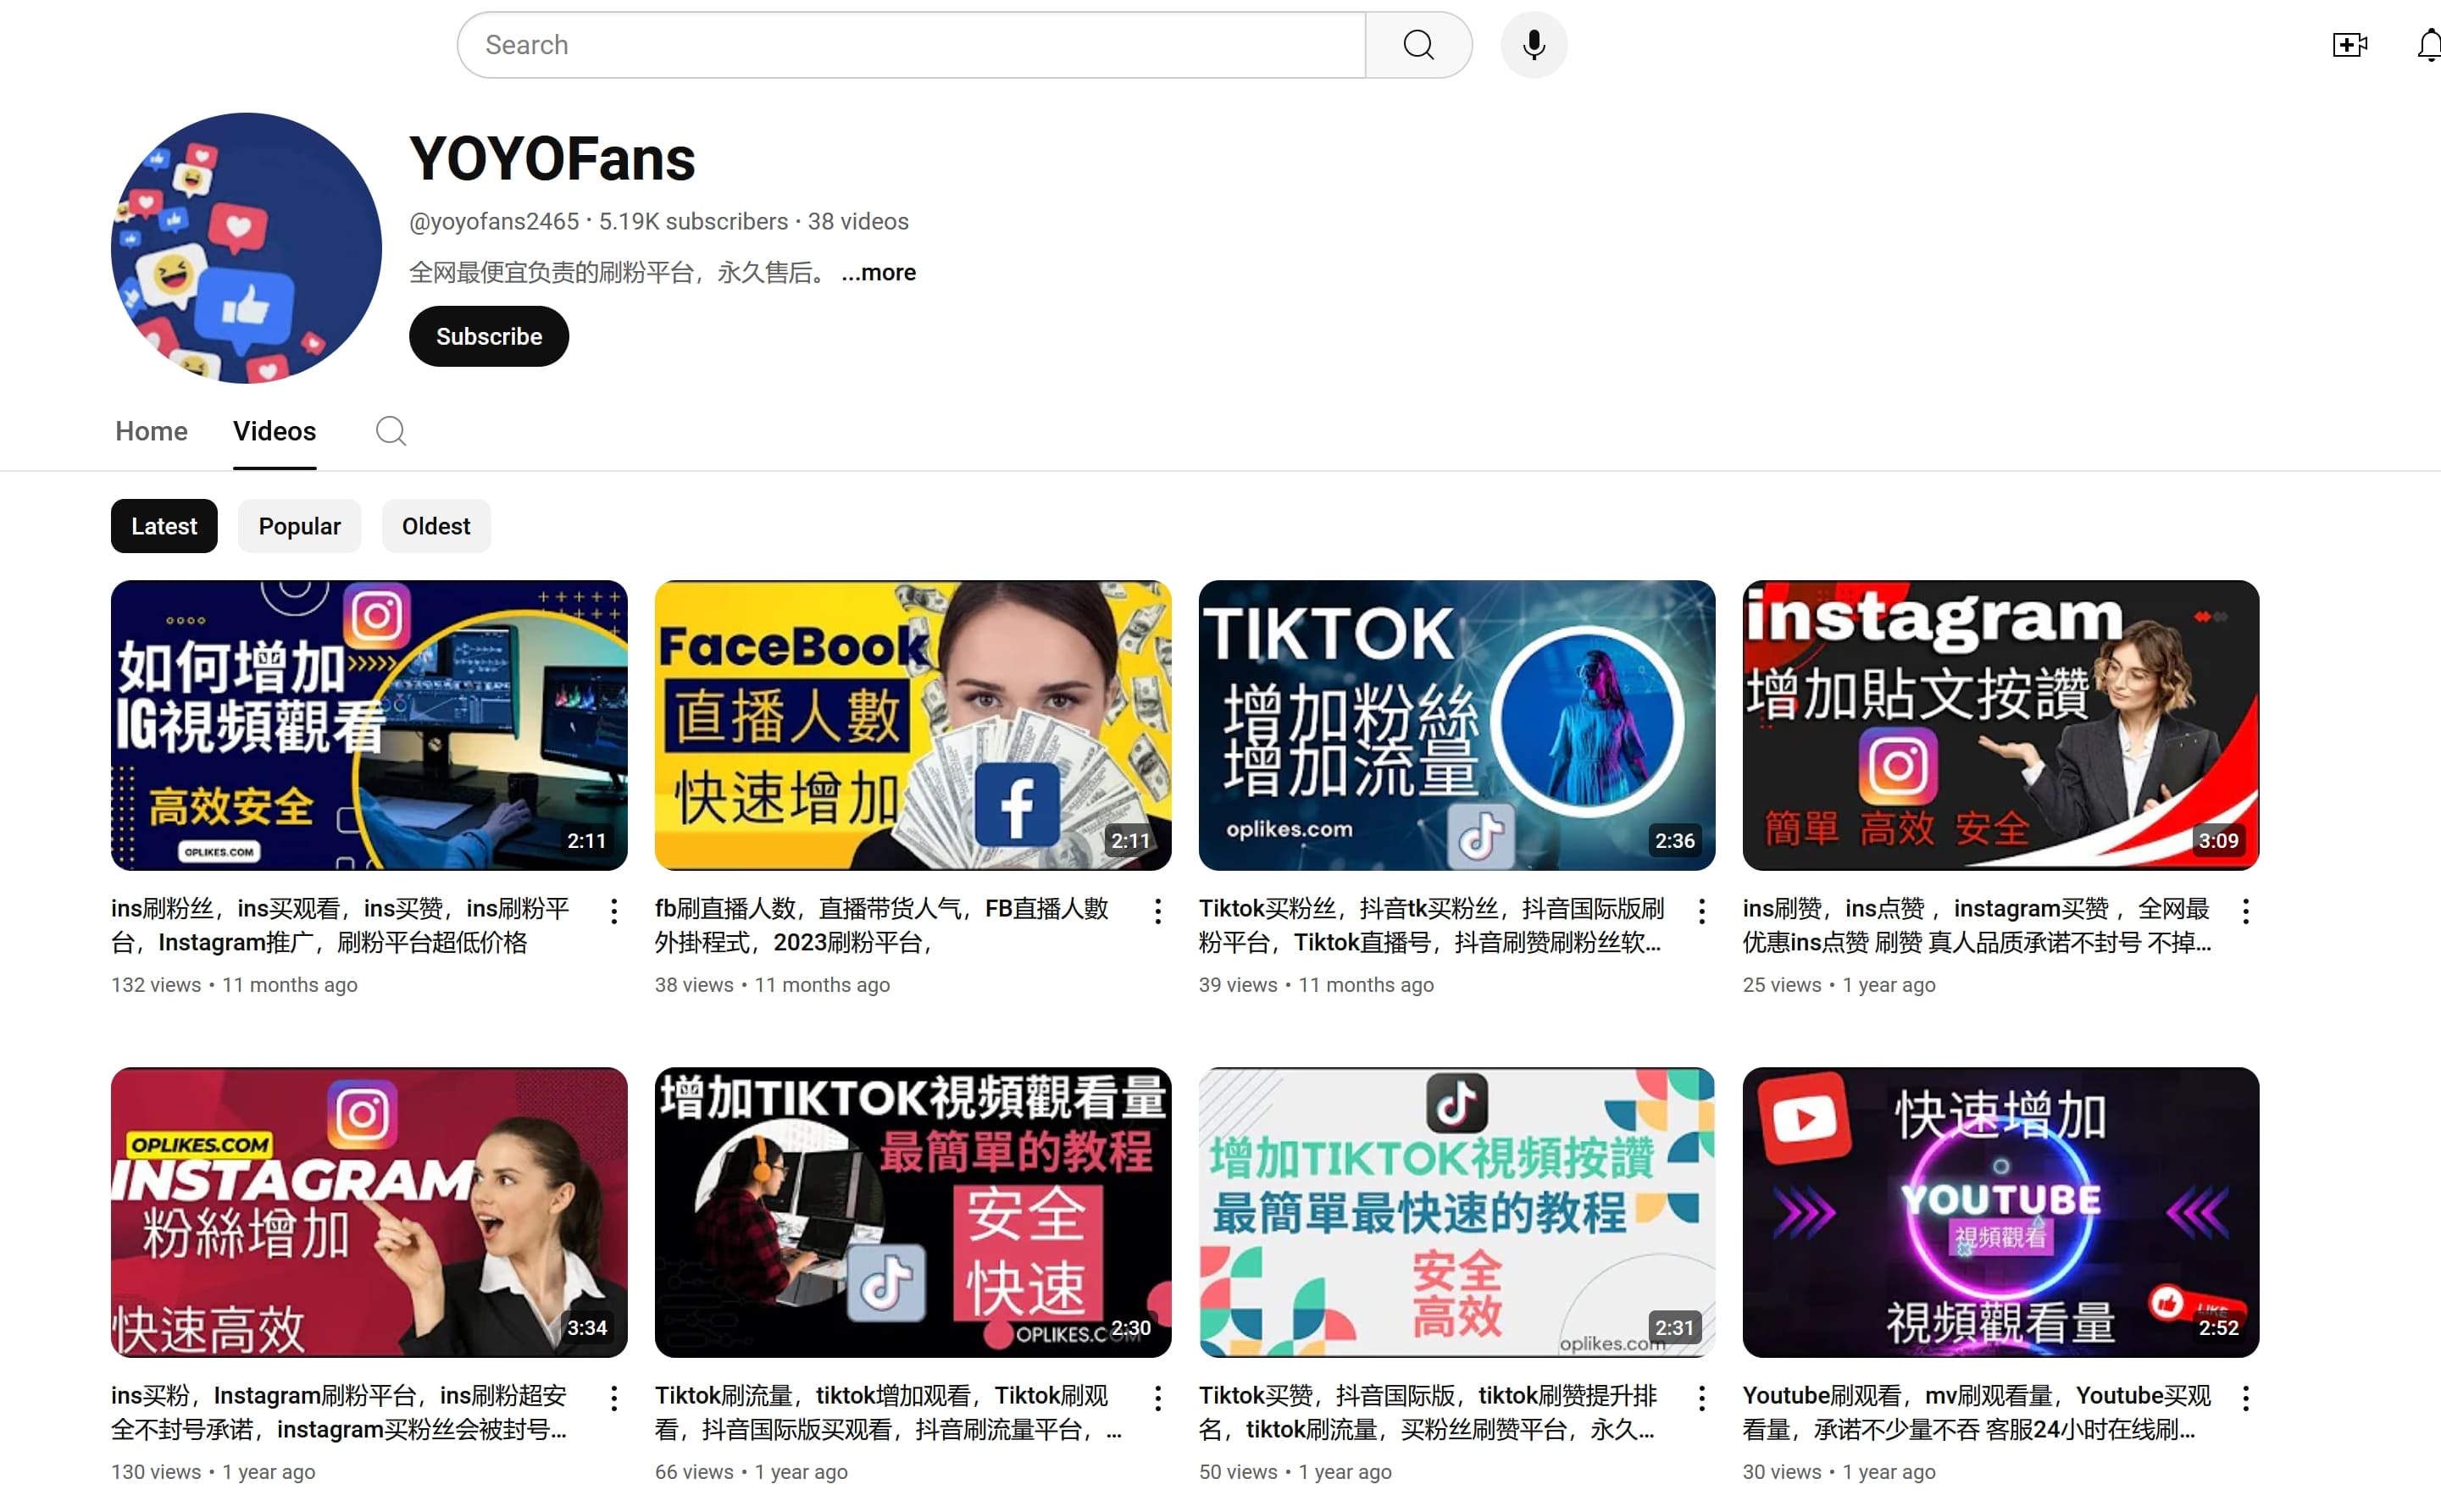
Task: Open video title Youtube刷观看
Action: point(1977,1412)
